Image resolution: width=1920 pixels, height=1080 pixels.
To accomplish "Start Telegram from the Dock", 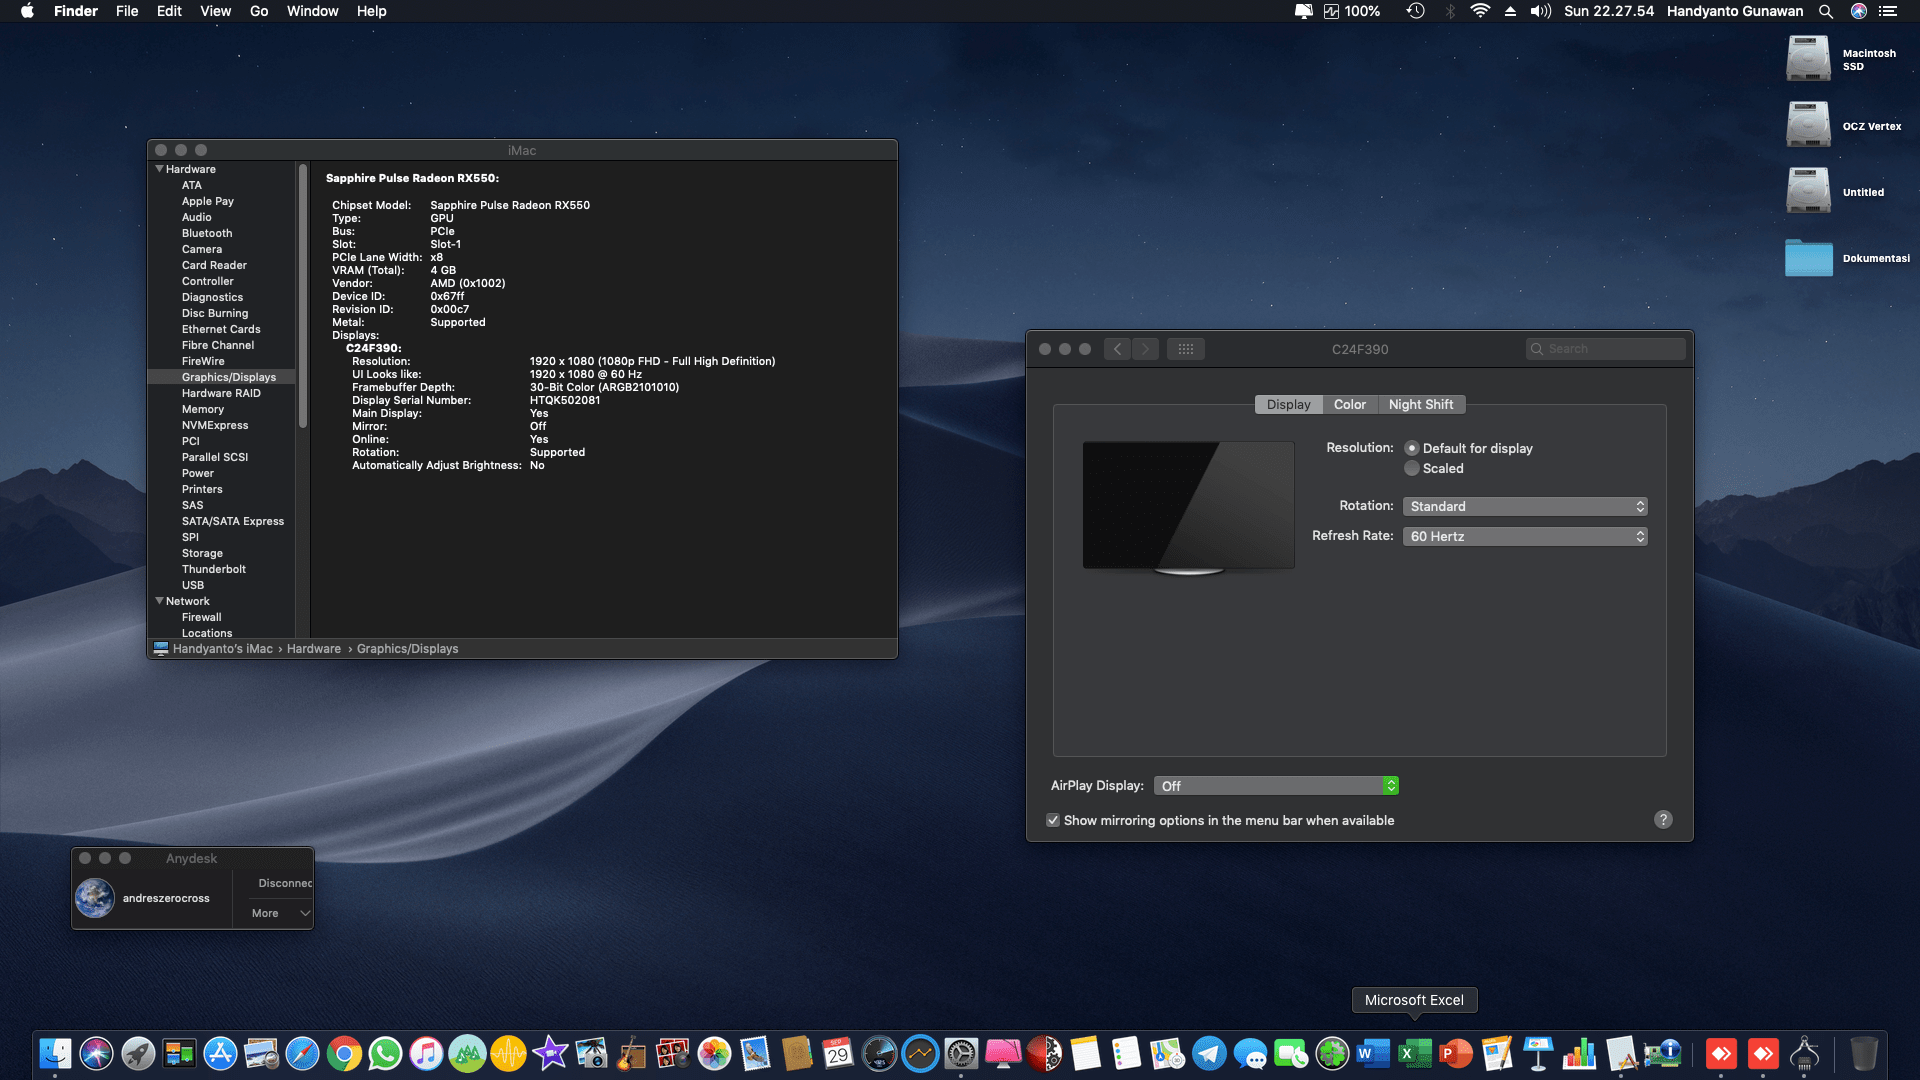I will coord(1208,1053).
